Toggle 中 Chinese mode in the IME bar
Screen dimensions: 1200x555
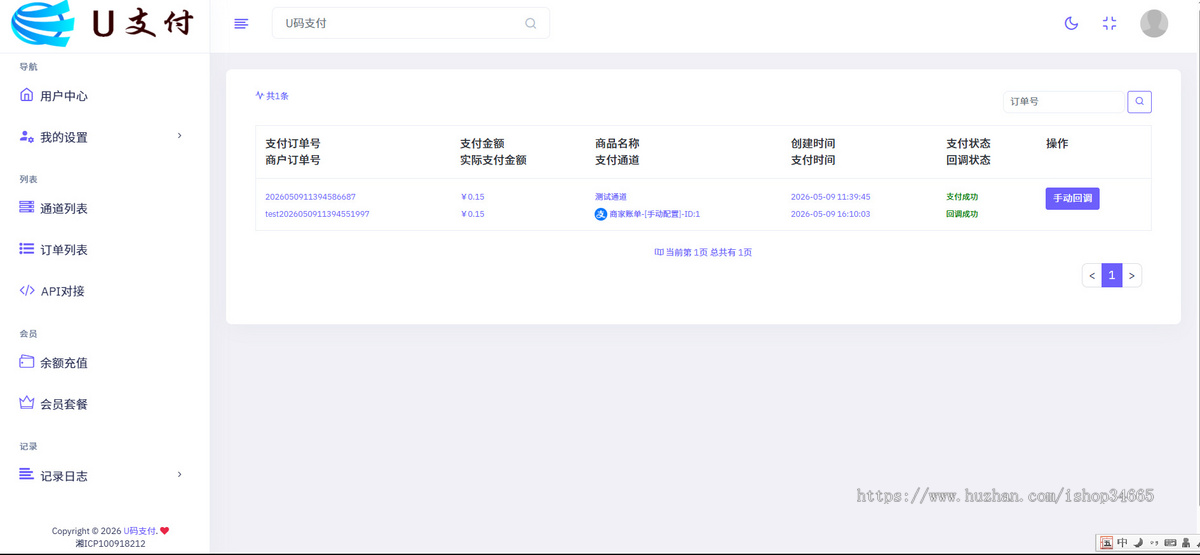tap(1122, 543)
